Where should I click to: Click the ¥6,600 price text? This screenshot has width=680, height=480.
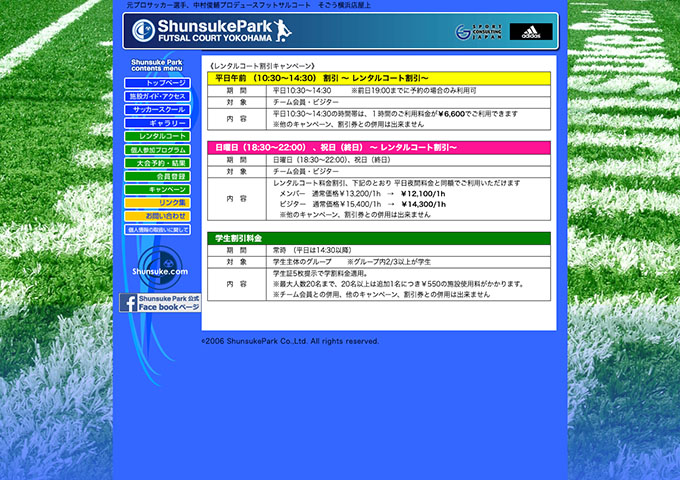point(451,114)
